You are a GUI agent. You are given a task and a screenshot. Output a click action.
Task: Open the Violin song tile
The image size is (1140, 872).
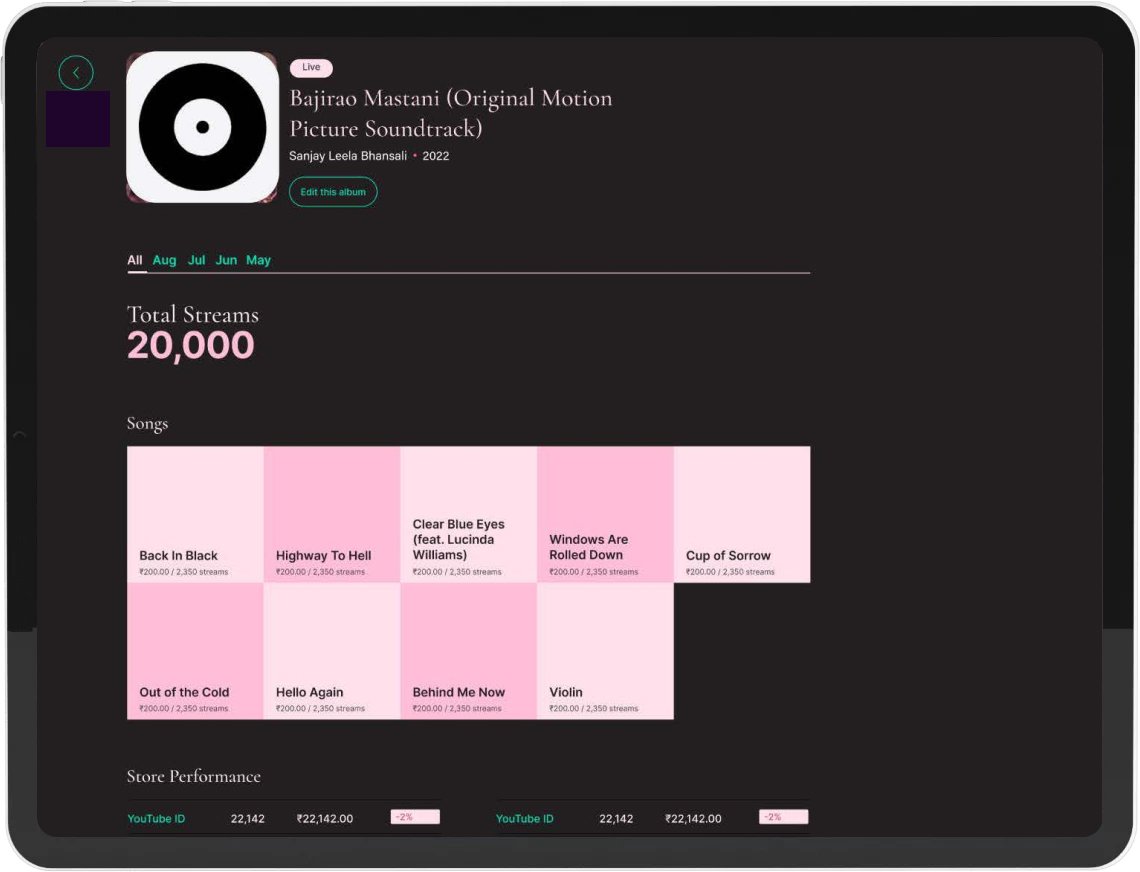[x=606, y=651]
